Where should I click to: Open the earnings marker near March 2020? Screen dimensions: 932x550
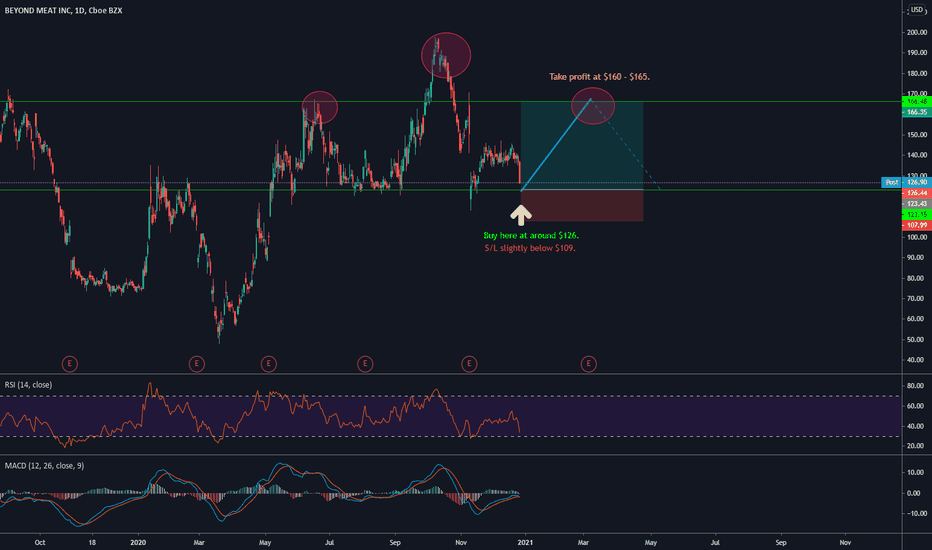pos(197,364)
